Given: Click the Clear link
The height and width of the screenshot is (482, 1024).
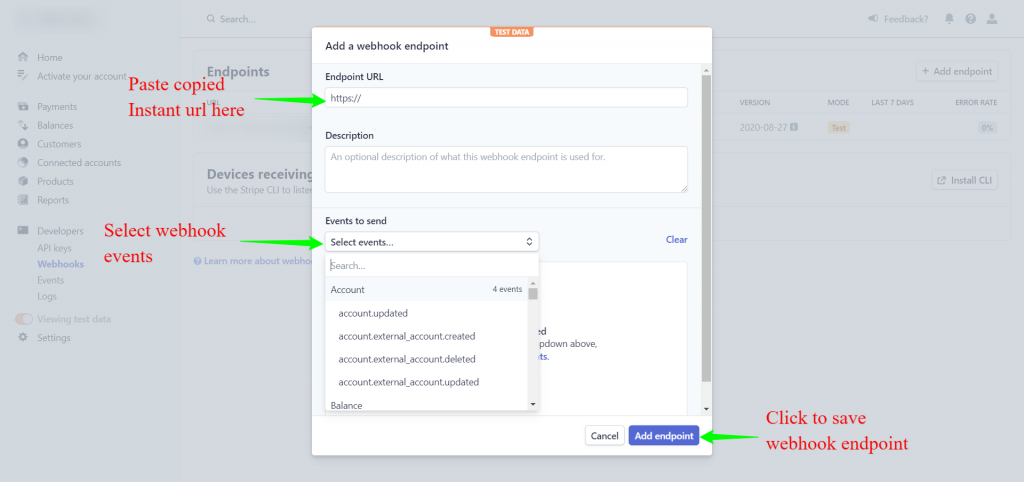Looking at the screenshot, I should [x=677, y=240].
